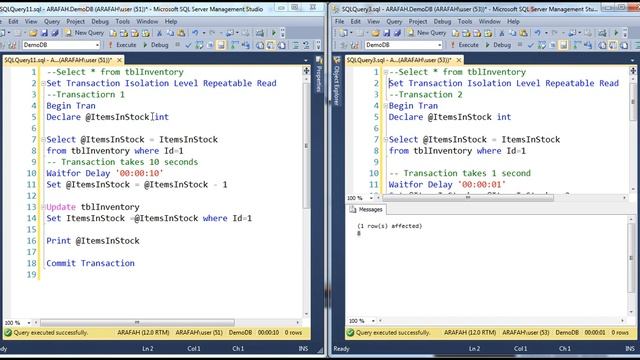
Task: Click Paste icon in right window toolbar
Action: coord(524,33)
